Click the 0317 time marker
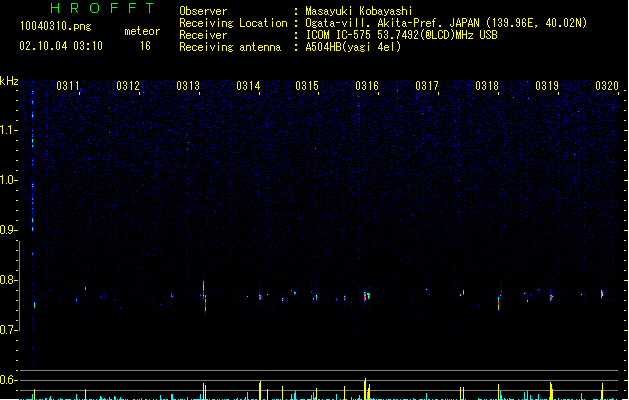Viewport: 629px width, 400px height. (427, 86)
